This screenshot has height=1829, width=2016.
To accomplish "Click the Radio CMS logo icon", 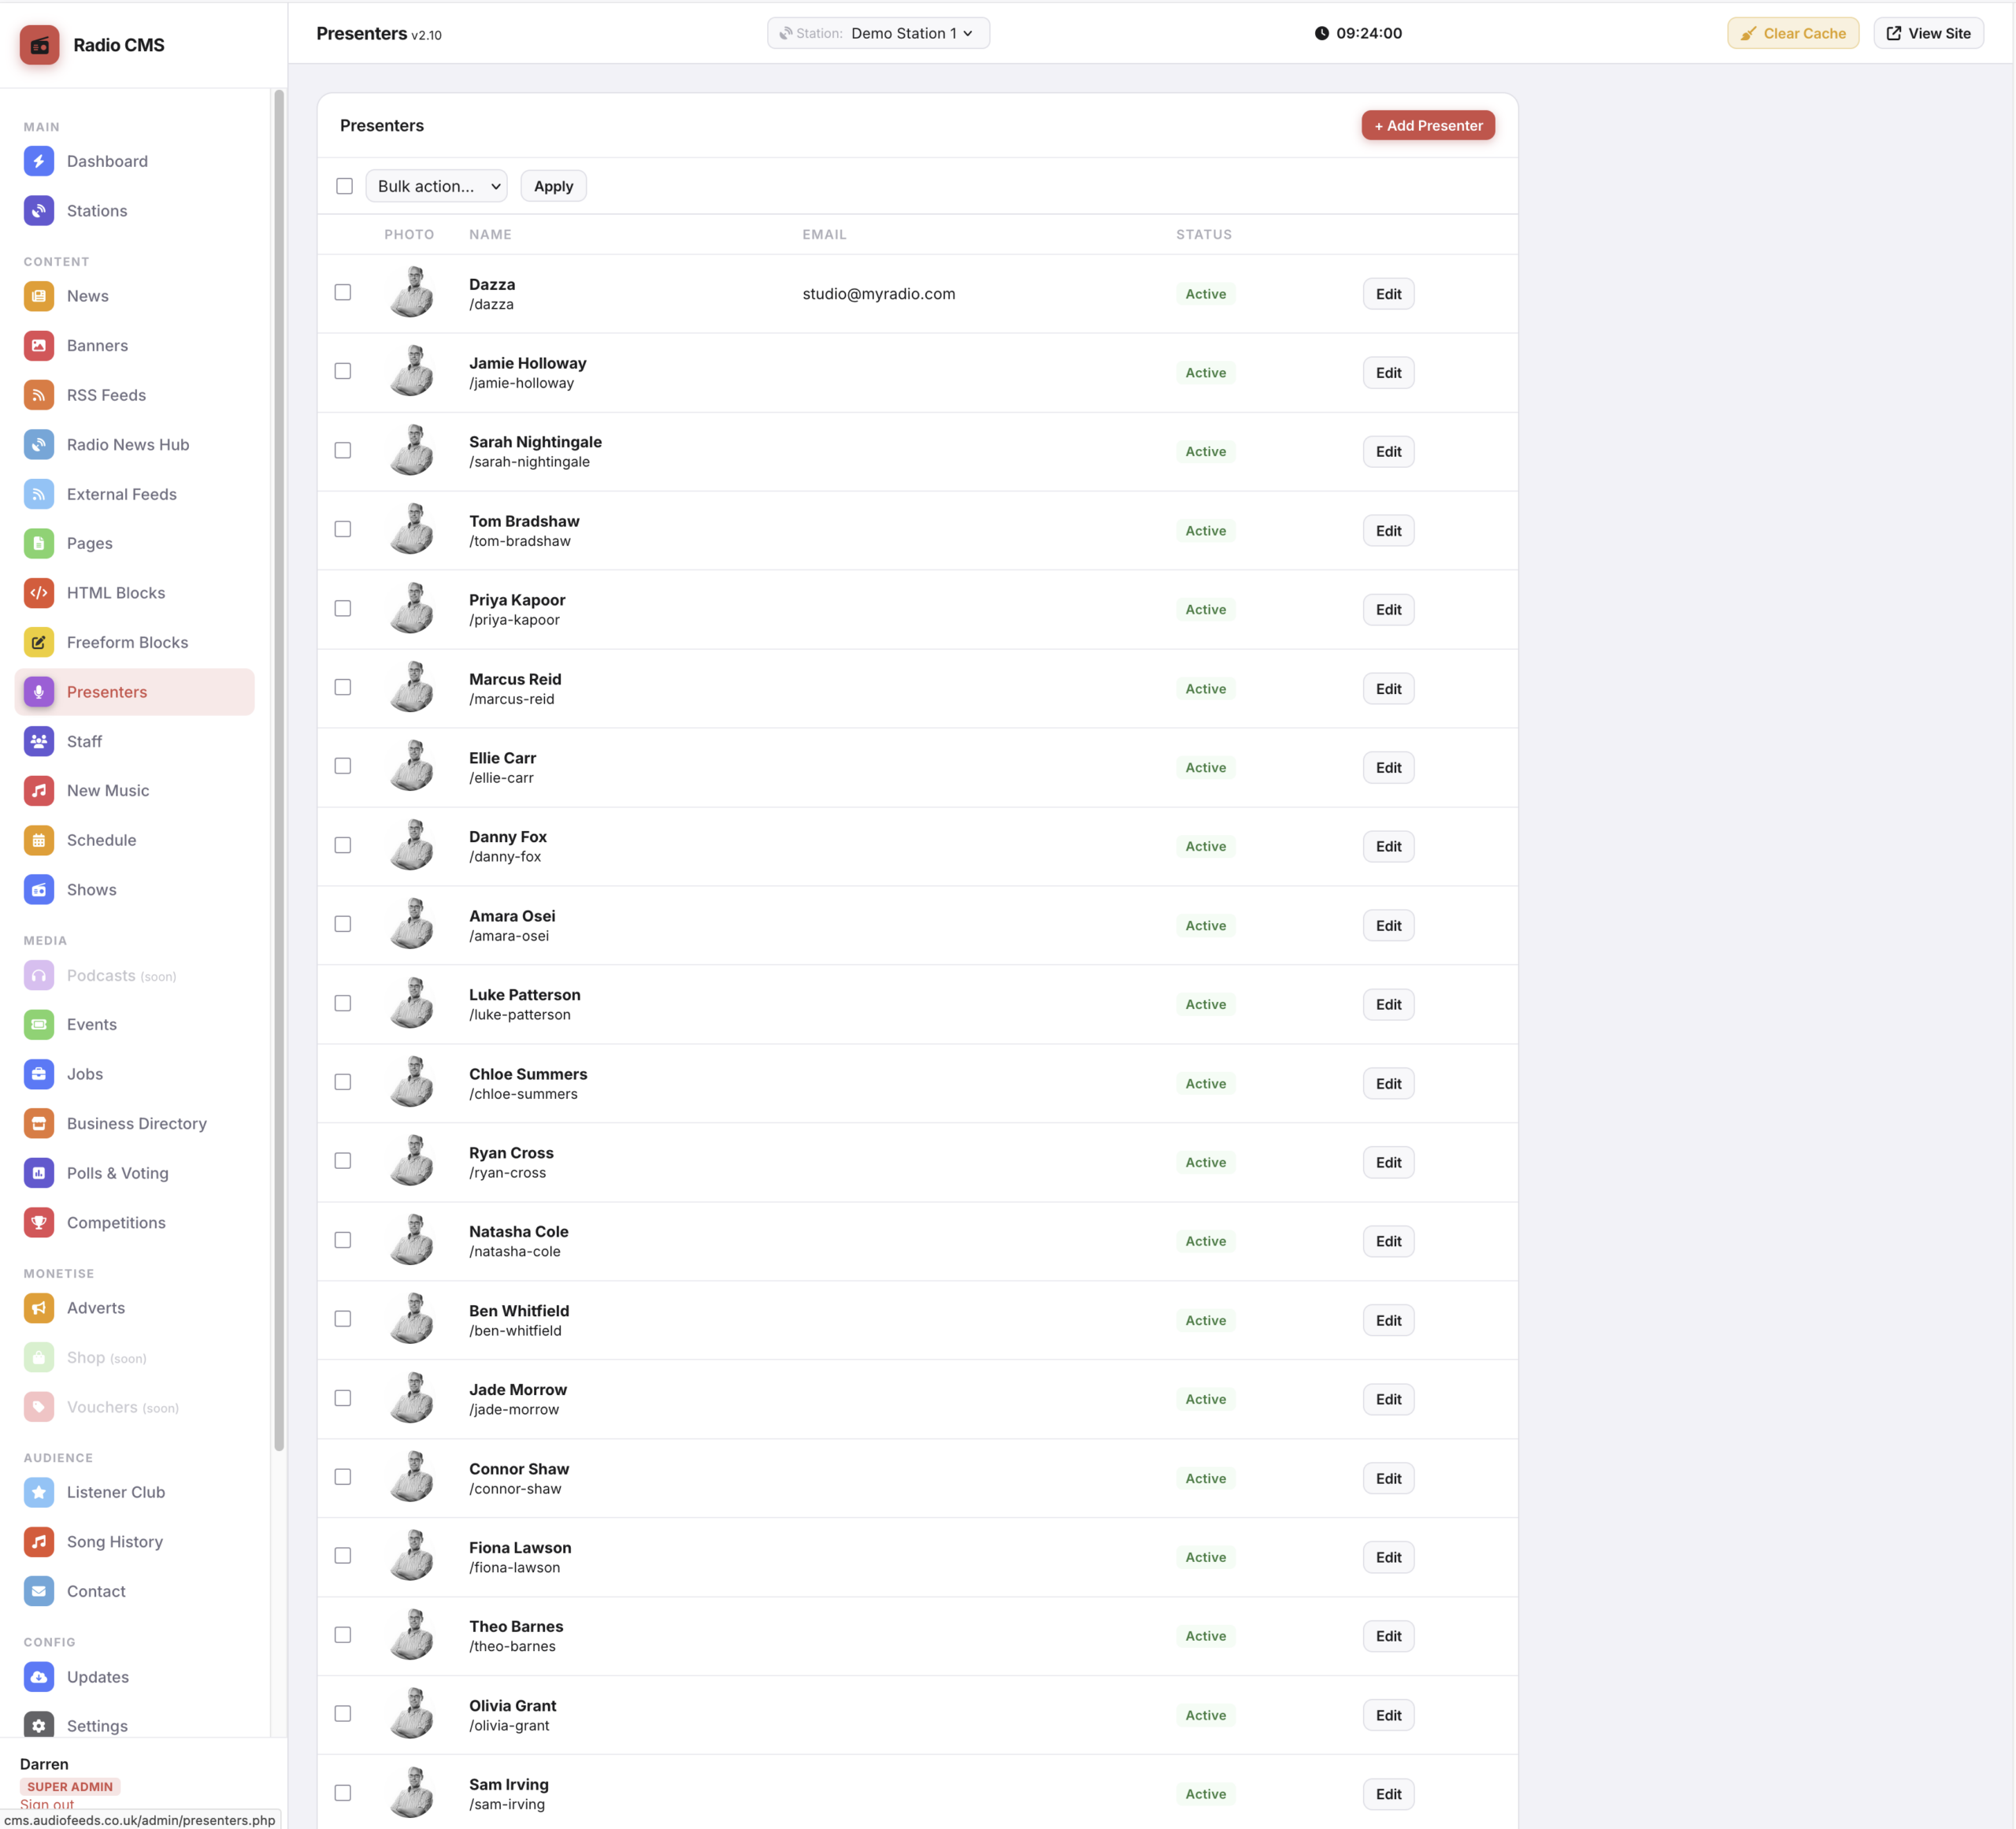I will tap(40, 45).
